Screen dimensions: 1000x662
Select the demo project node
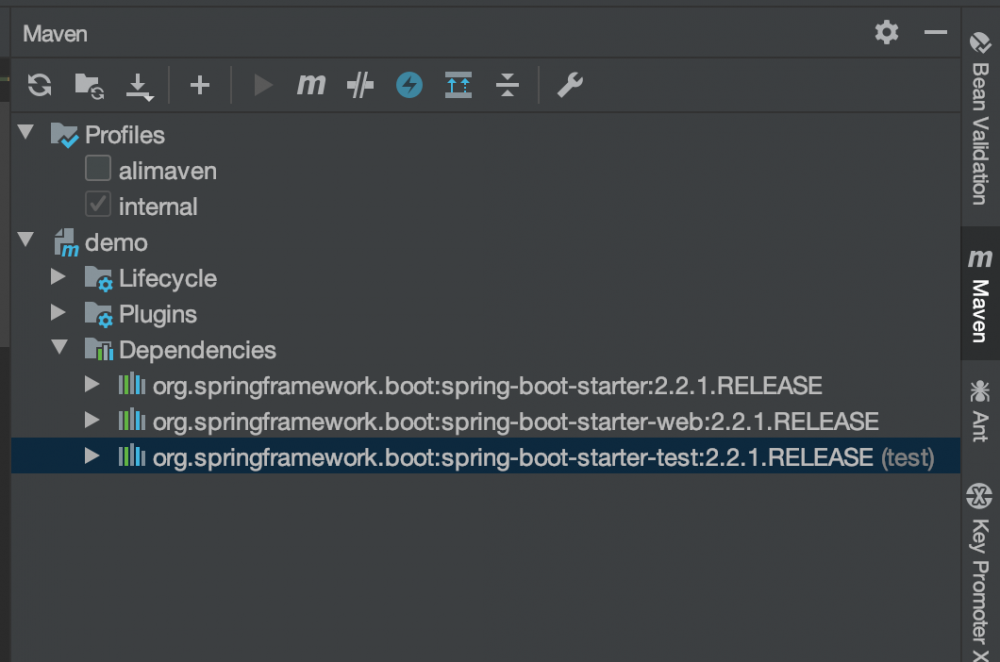(x=116, y=242)
